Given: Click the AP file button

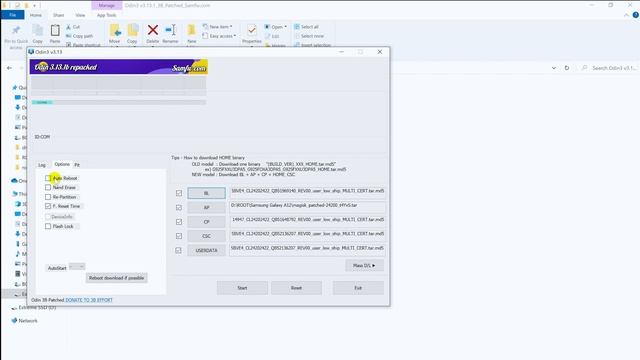Looking at the screenshot, I should [207, 207].
